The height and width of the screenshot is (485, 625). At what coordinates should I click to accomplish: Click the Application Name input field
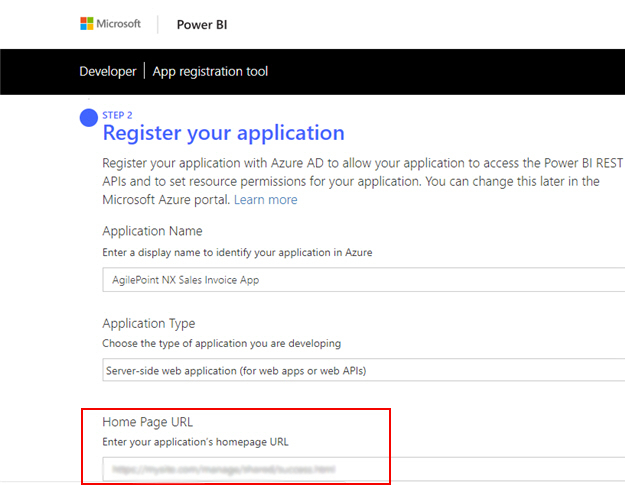click(x=364, y=280)
